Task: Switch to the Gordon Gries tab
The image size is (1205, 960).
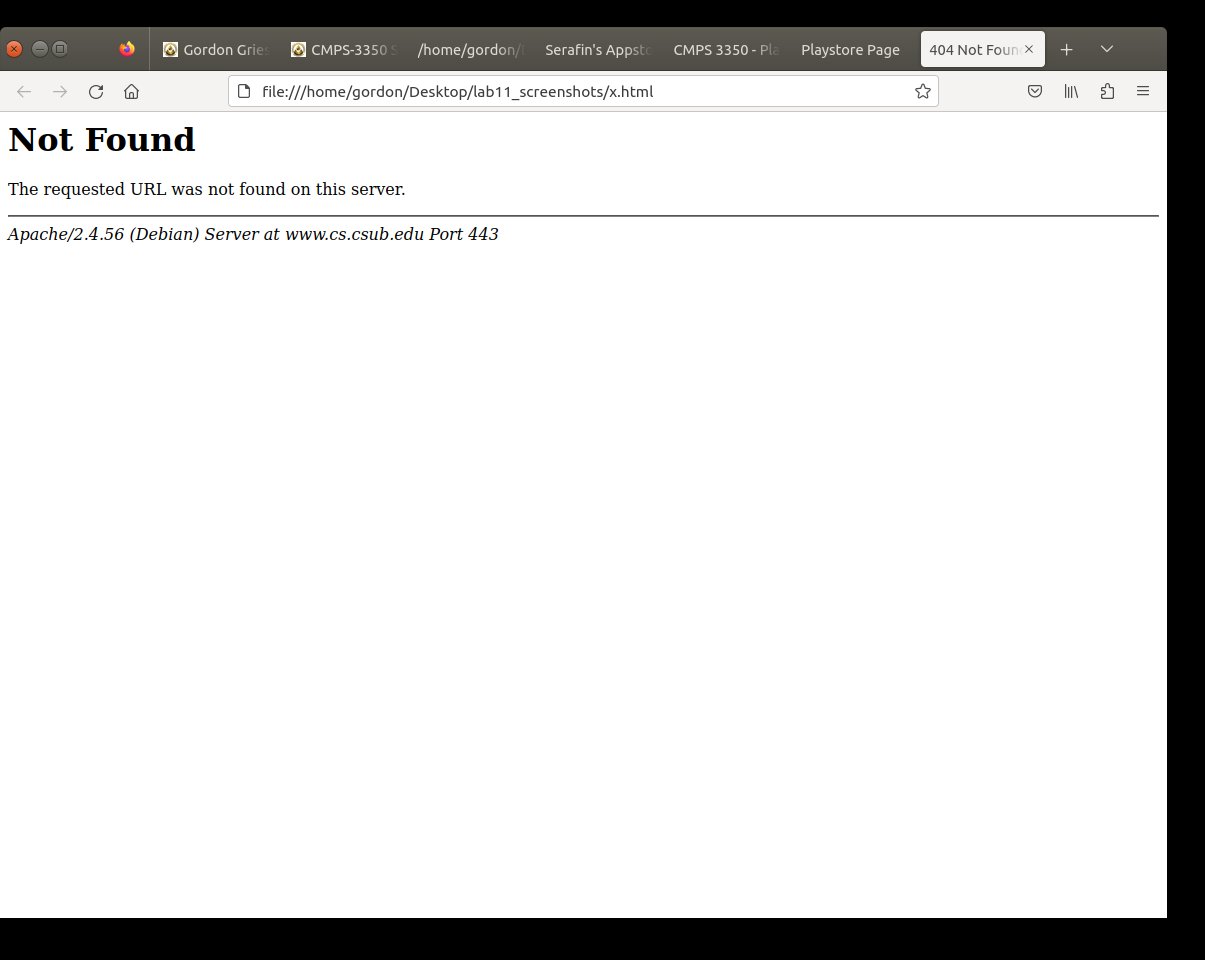Action: tap(215, 49)
